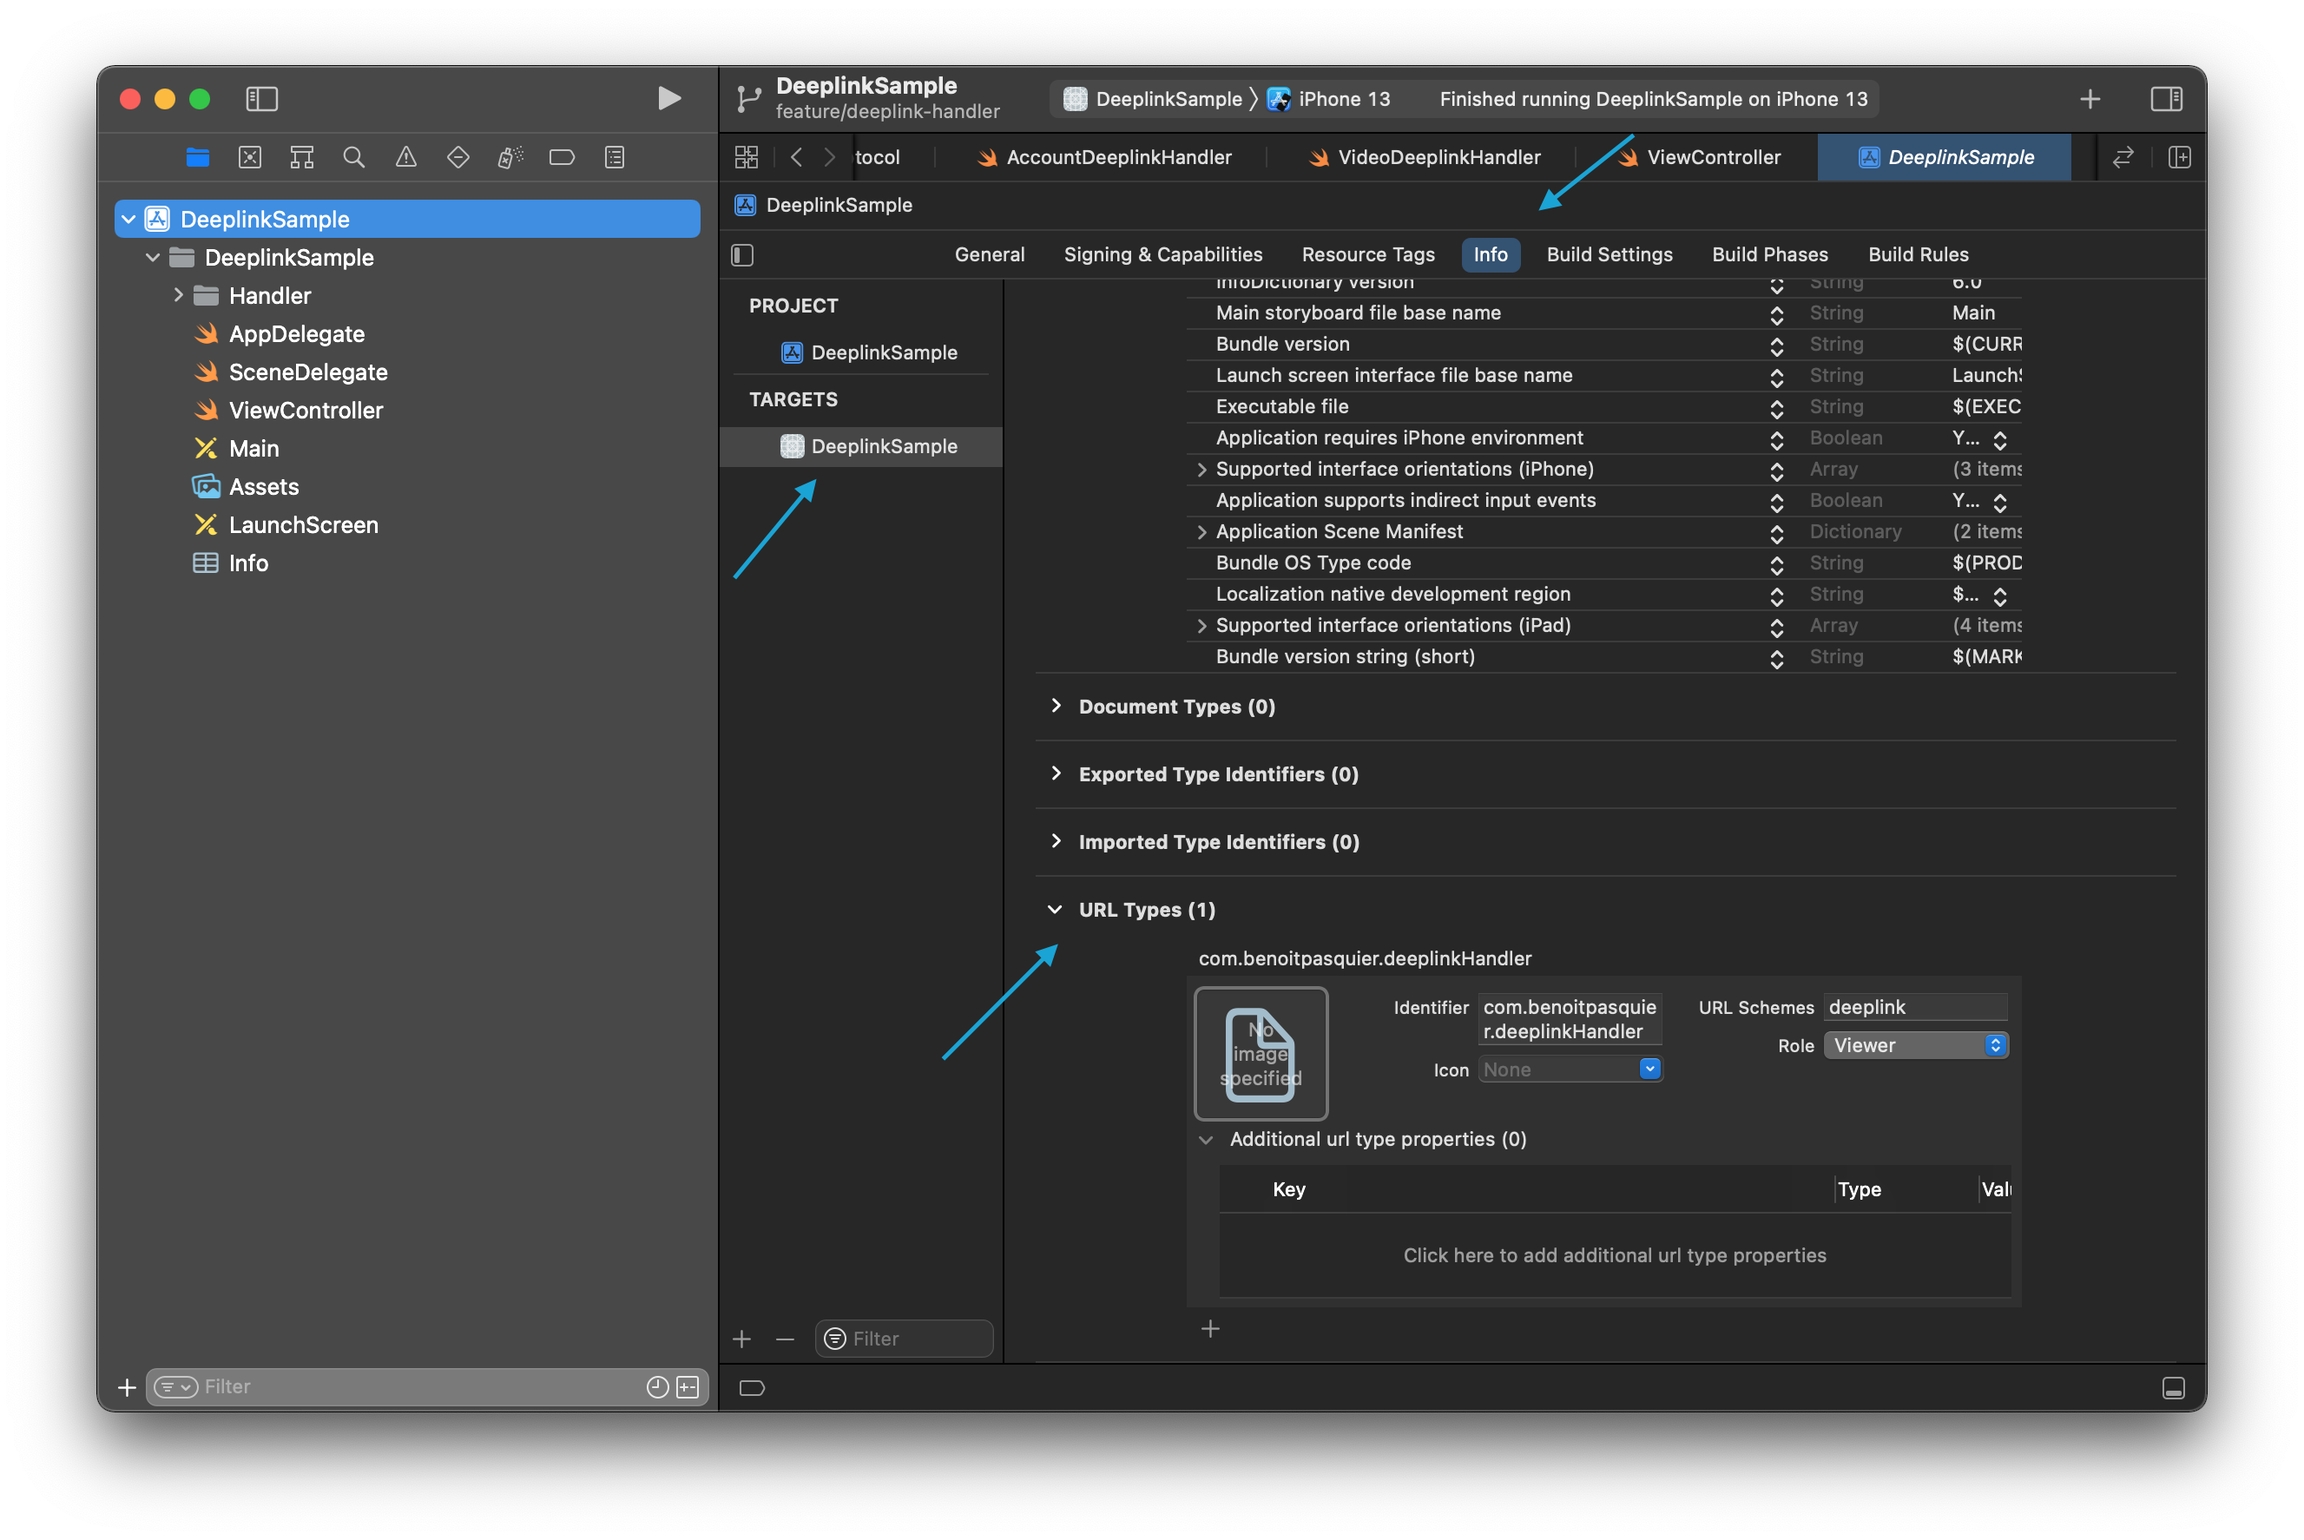Click to add additional url type properties

pos(1613,1255)
